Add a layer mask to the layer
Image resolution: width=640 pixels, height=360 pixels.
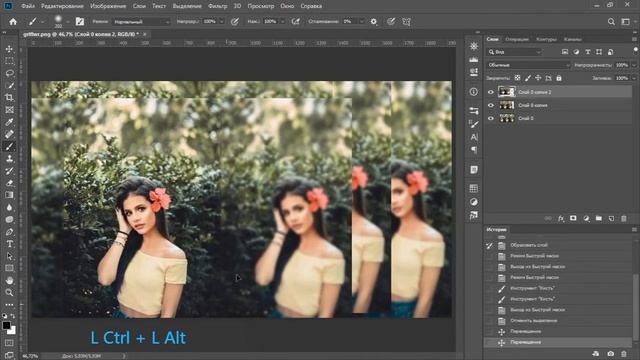click(x=573, y=219)
